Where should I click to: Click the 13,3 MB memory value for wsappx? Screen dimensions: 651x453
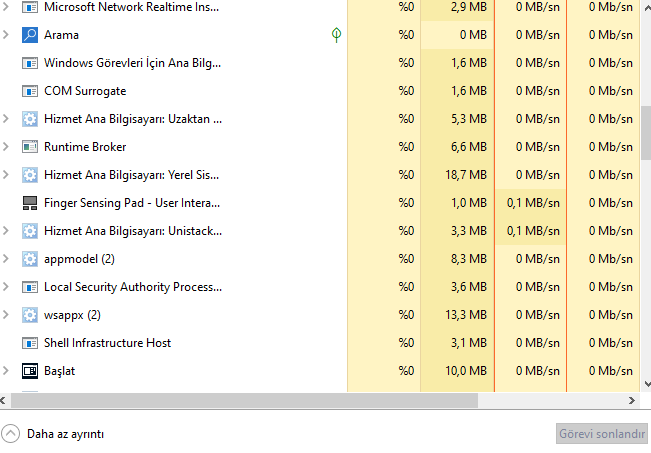coord(466,315)
